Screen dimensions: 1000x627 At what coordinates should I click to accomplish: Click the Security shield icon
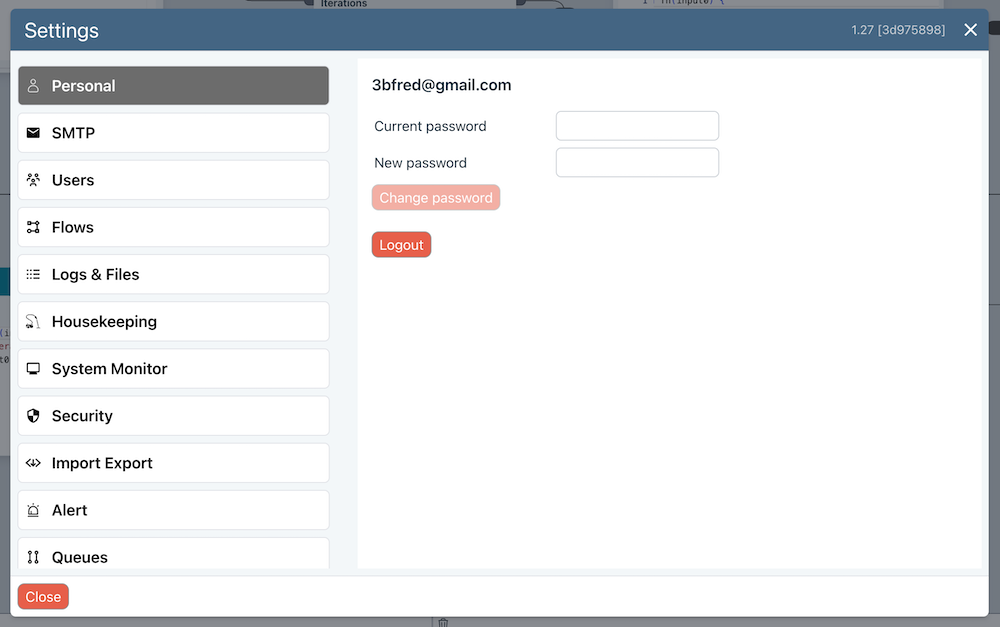pyautogui.click(x=33, y=416)
